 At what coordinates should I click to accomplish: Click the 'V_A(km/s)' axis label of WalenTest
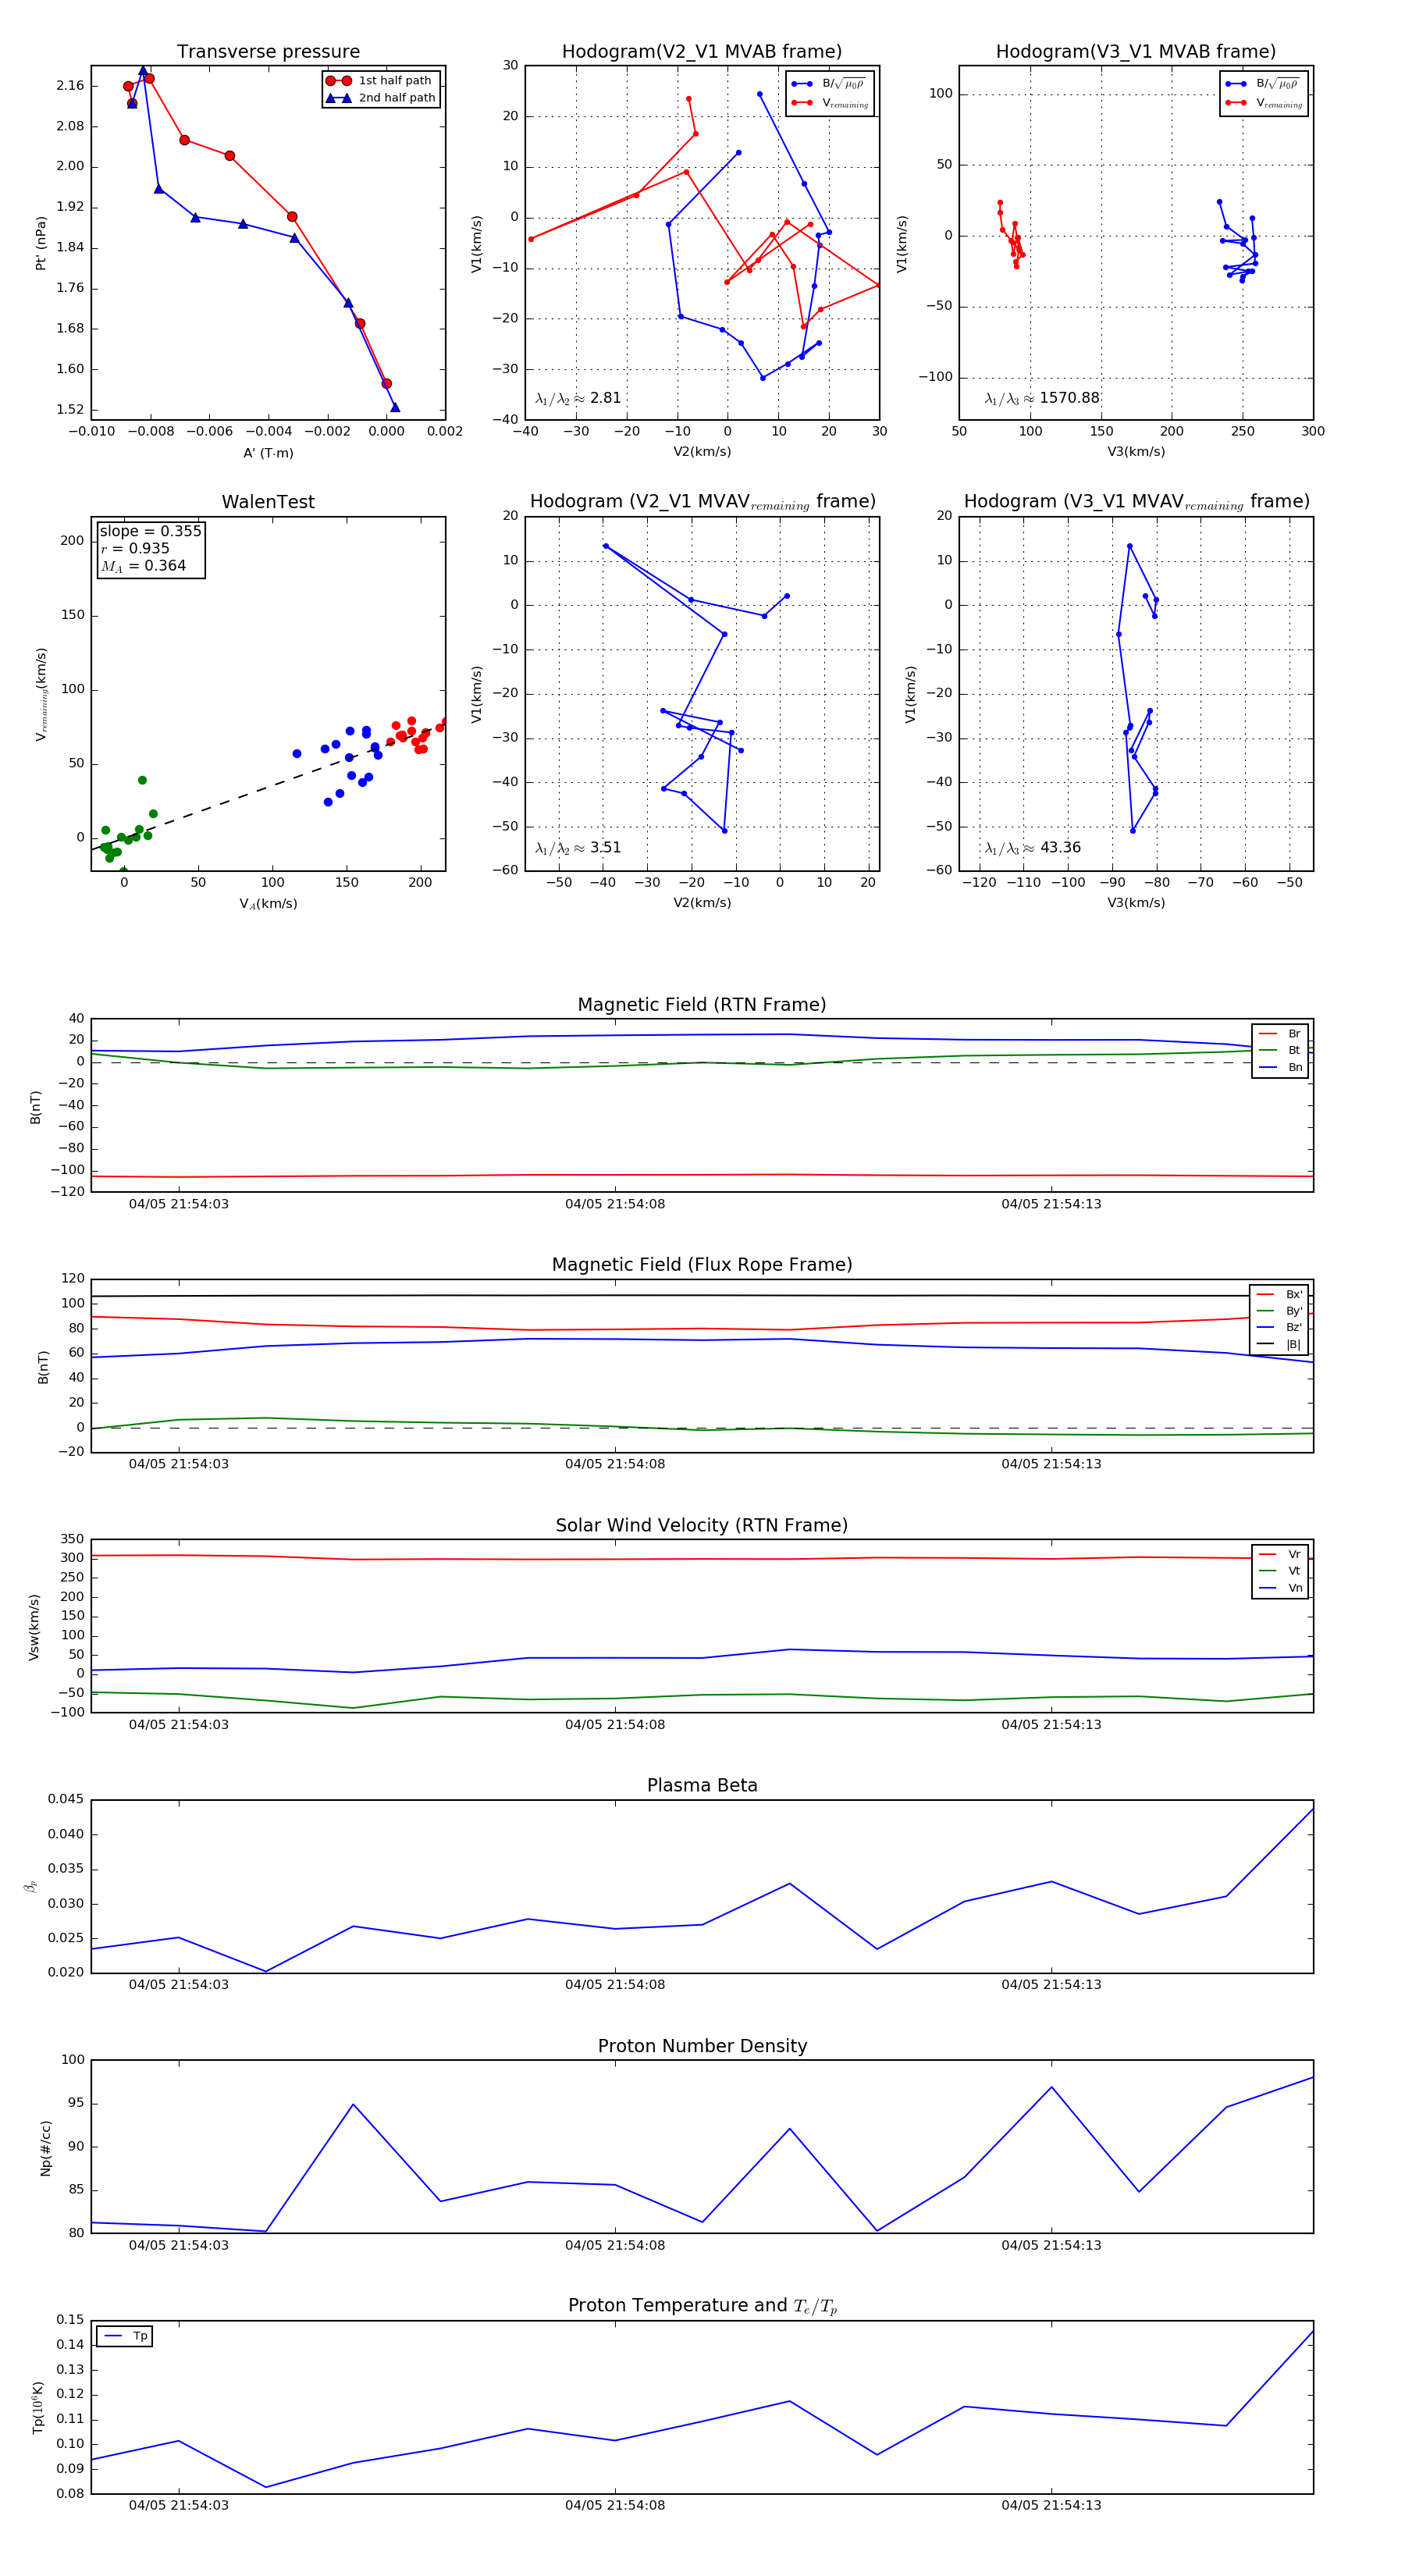(x=268, y=904)
